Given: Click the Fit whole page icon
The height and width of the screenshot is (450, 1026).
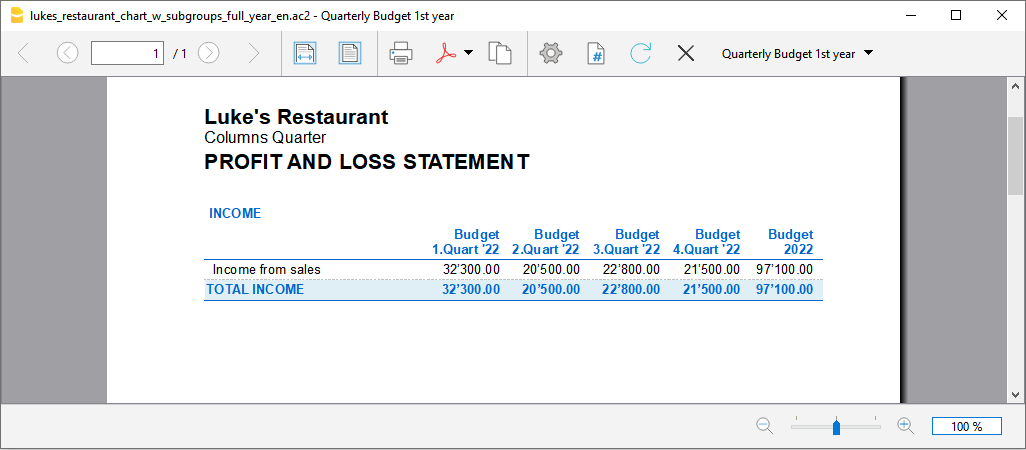Looking at the screenshot, I should click(349, 54).
